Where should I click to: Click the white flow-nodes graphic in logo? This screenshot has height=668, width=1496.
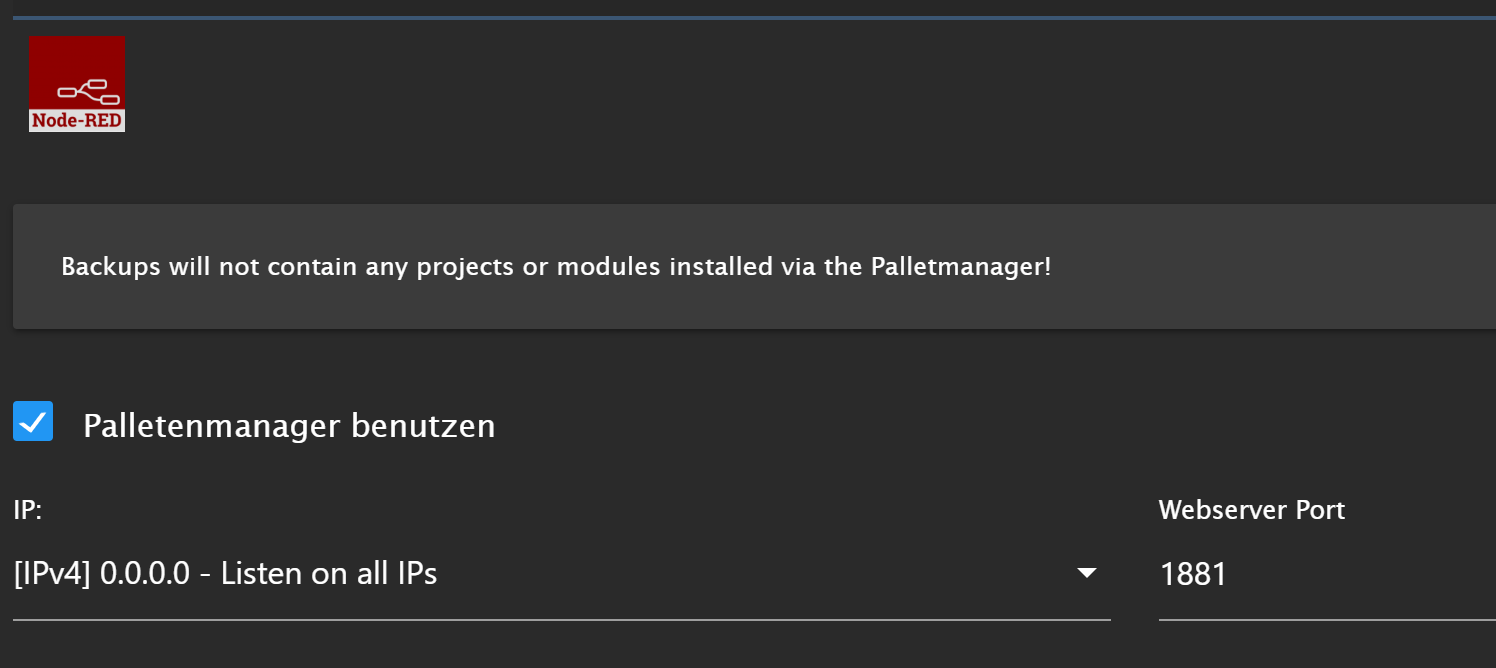tap(89, 91)
